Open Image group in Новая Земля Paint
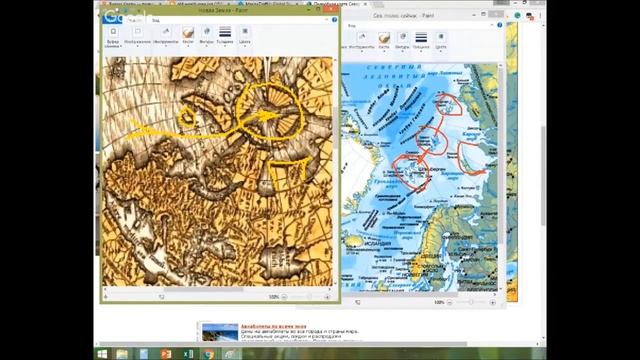 (x=138, y=37)
